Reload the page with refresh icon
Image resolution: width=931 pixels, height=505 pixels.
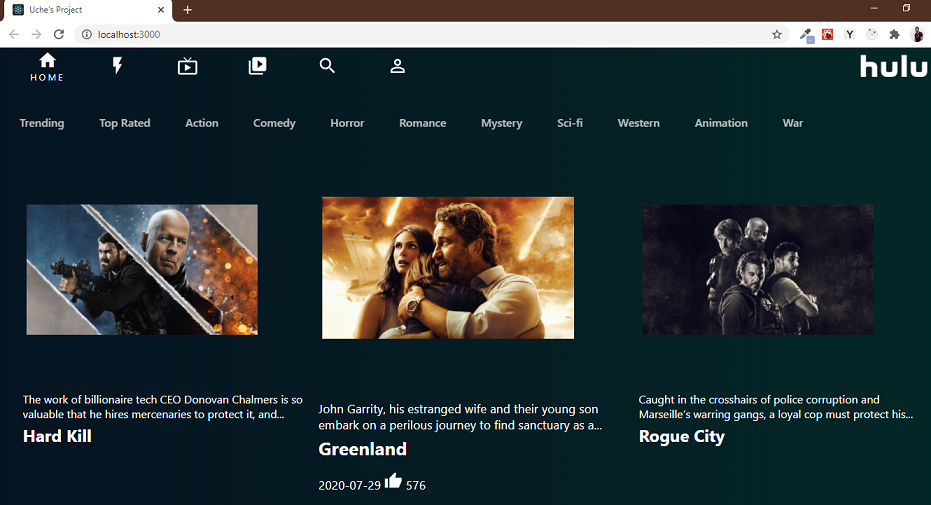click(59, 34)
